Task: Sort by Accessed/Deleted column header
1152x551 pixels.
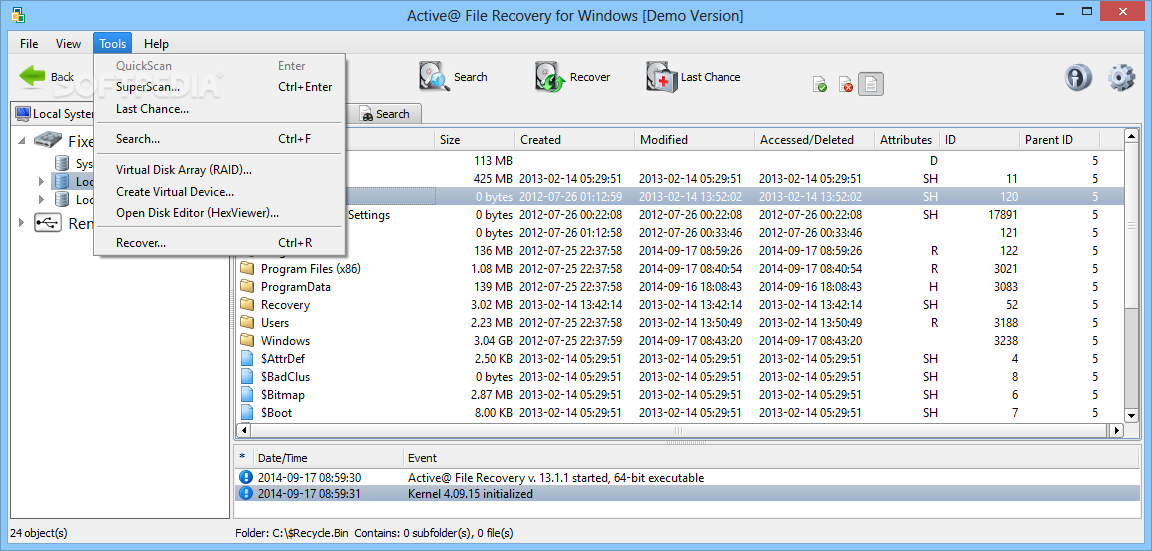Action: click(x=814, y=140)
